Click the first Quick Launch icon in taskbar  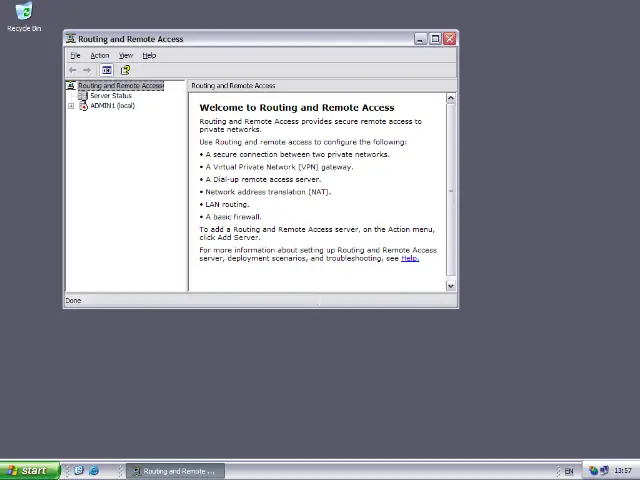(79, 471)
